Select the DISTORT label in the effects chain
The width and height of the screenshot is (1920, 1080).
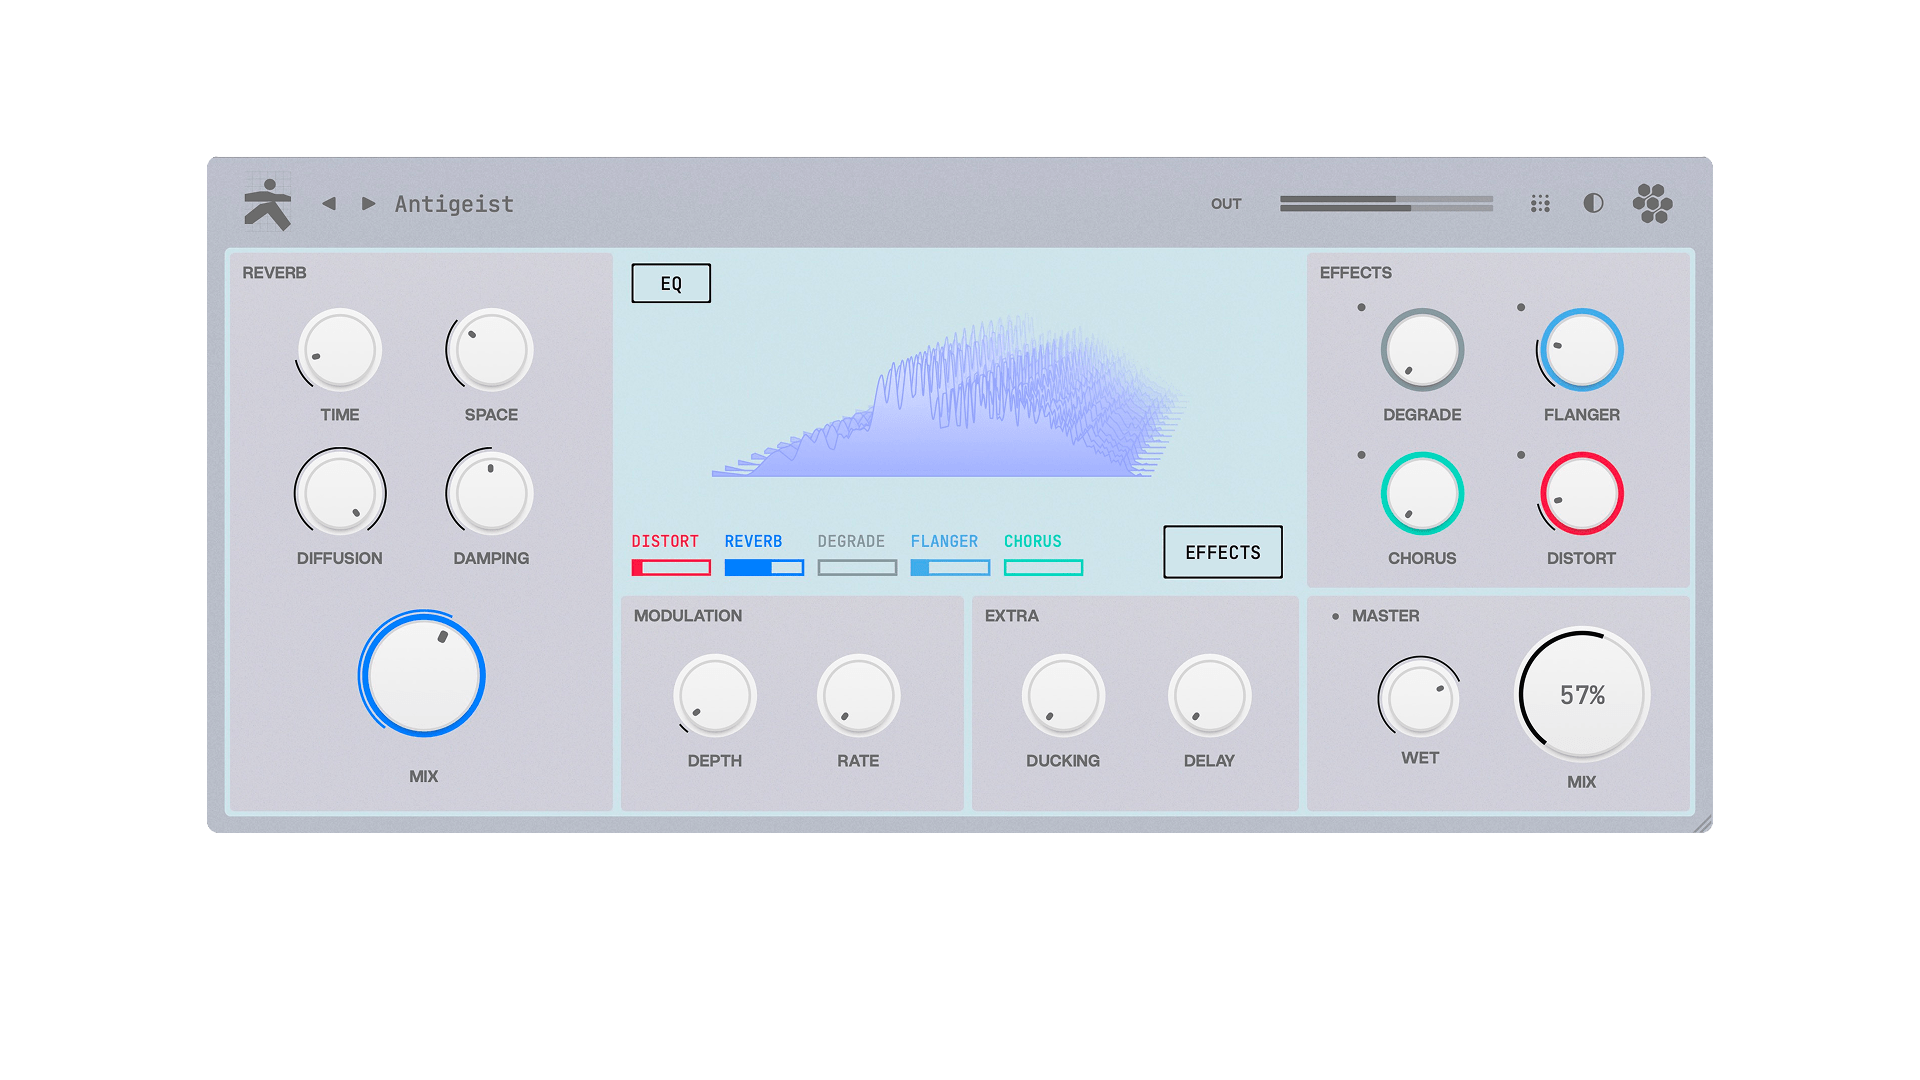pos(665,541)
